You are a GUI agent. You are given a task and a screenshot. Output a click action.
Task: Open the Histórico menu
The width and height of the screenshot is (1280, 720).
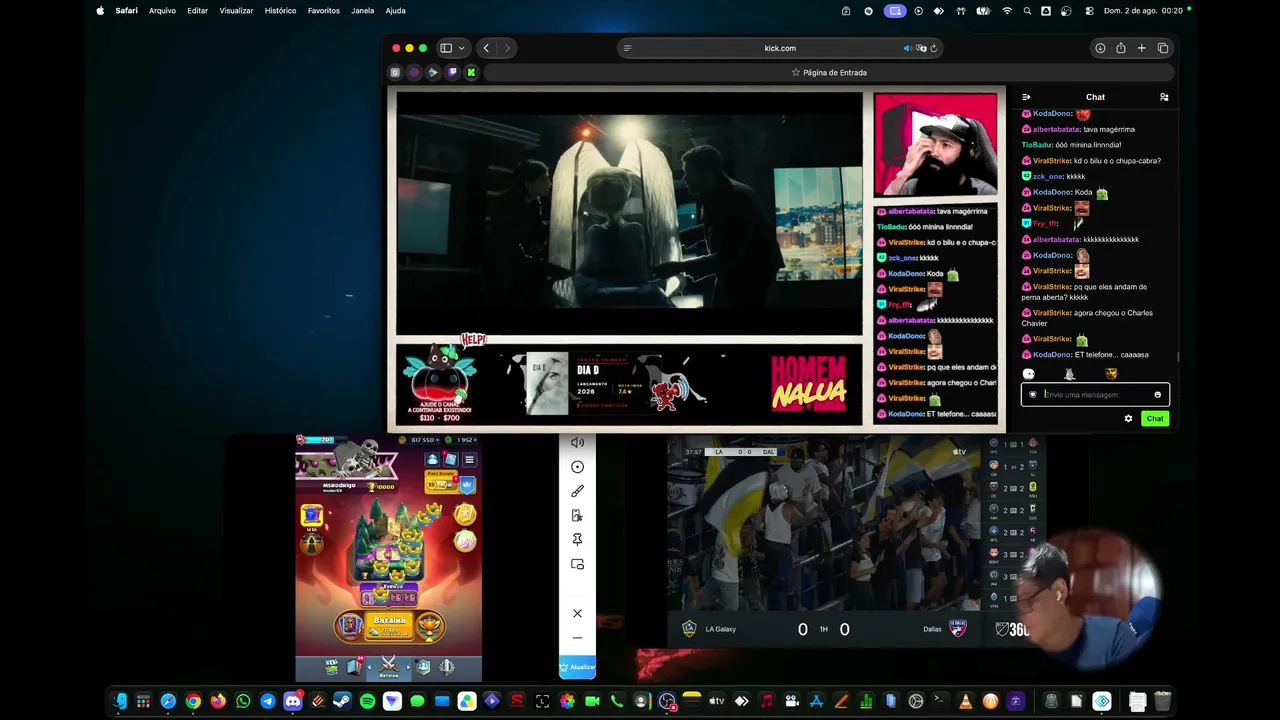coord(280,11)
